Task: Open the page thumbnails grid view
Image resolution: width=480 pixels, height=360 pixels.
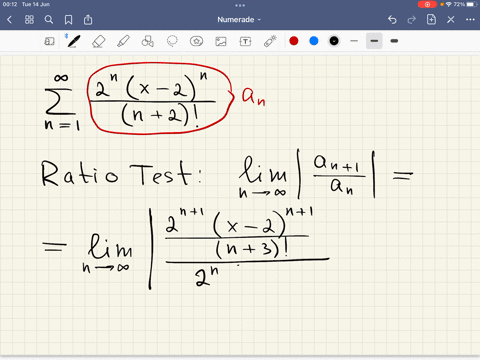Action: point(29,20)
